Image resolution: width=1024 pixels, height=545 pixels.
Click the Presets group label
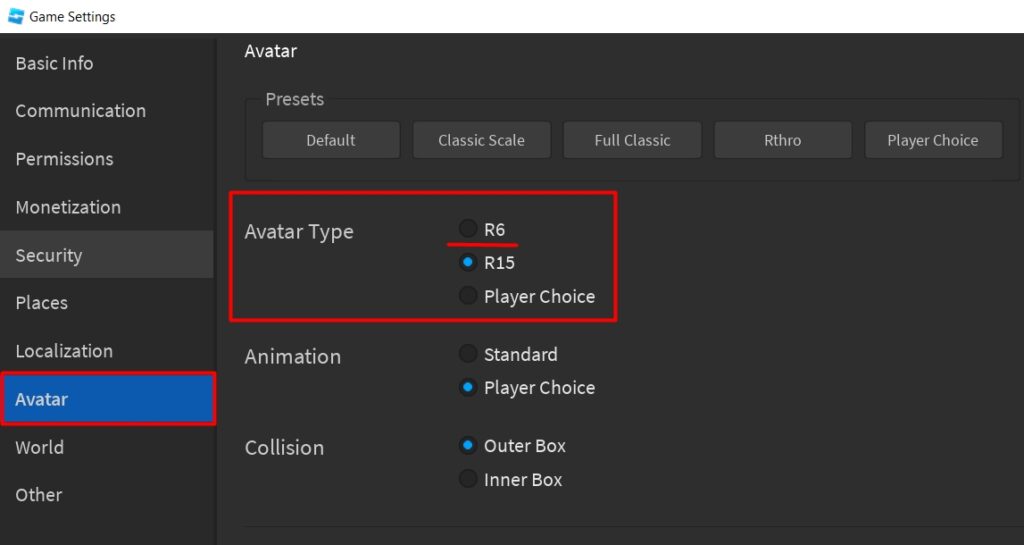pyautogui.click(x=295, y=99)
